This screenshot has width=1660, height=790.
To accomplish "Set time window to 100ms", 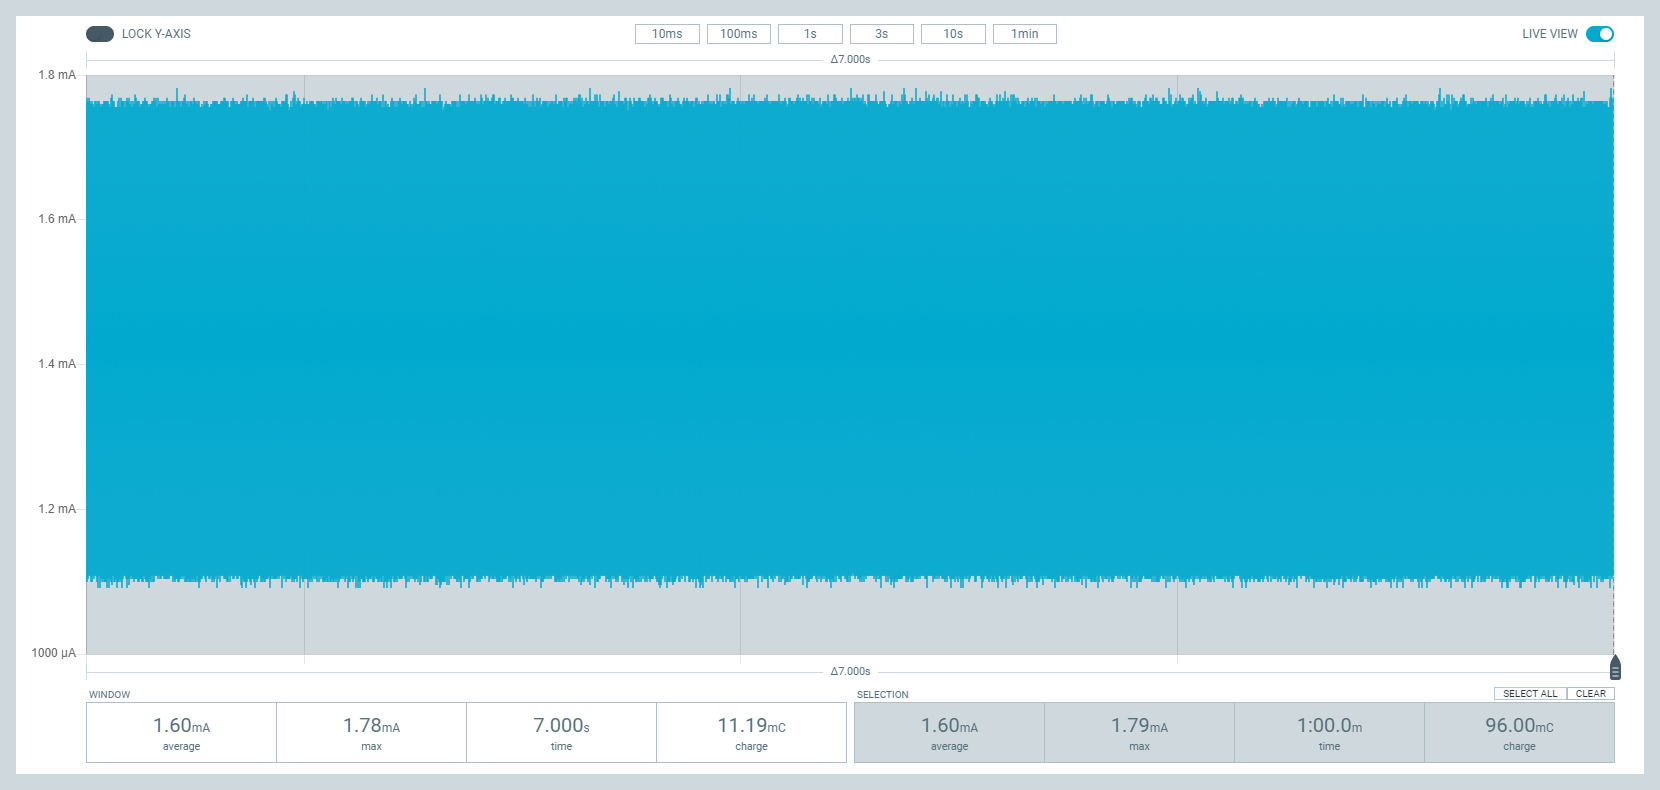I will click(739, 34).
